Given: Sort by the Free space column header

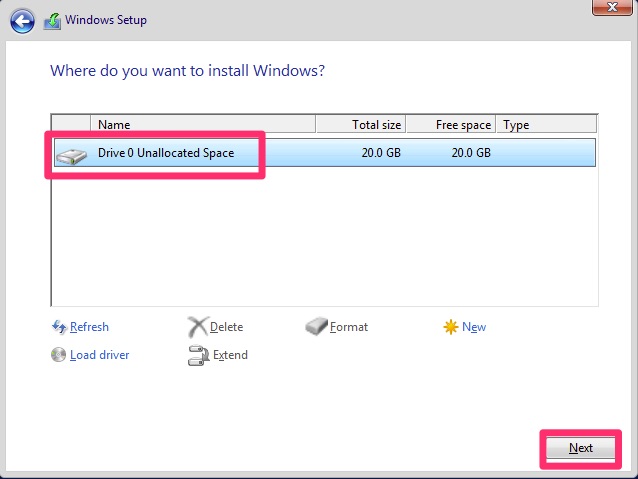Looking at the screenshot, I should pos(451,124).
